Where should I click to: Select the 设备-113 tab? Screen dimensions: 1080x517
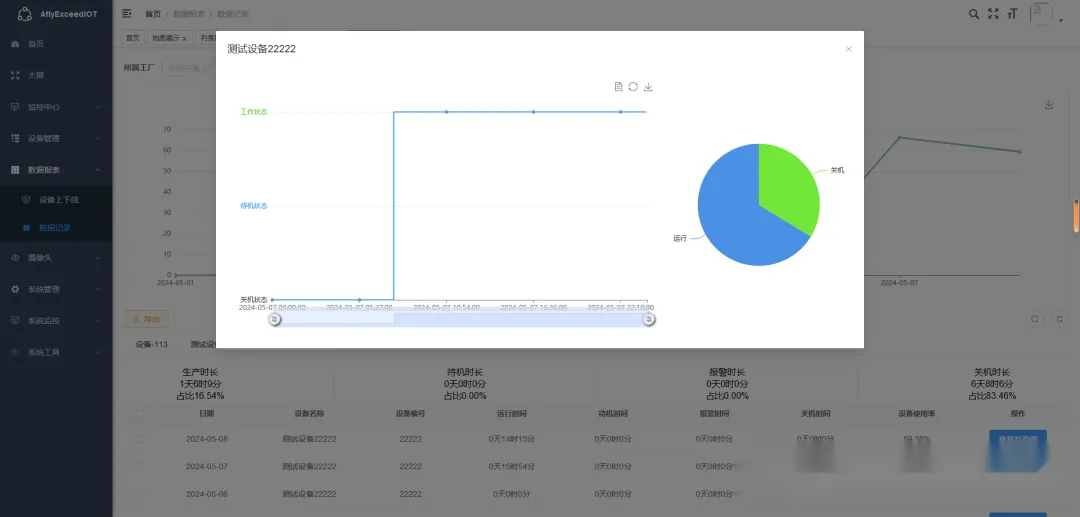[x=152, y=344]
